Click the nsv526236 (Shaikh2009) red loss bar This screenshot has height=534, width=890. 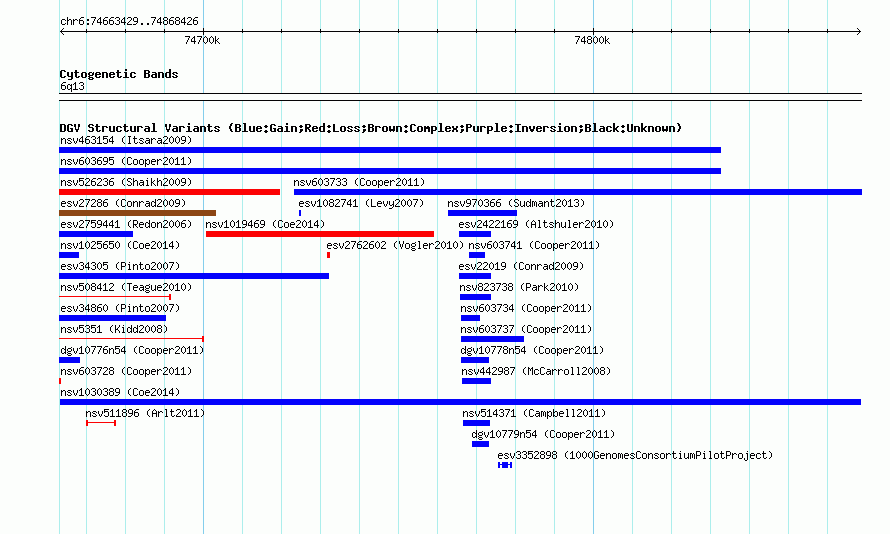(170, 192)
